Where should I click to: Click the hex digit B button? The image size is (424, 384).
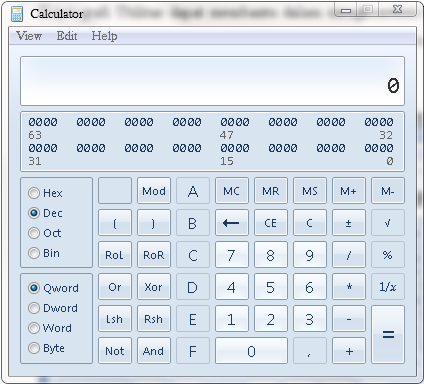coord(193,223)
